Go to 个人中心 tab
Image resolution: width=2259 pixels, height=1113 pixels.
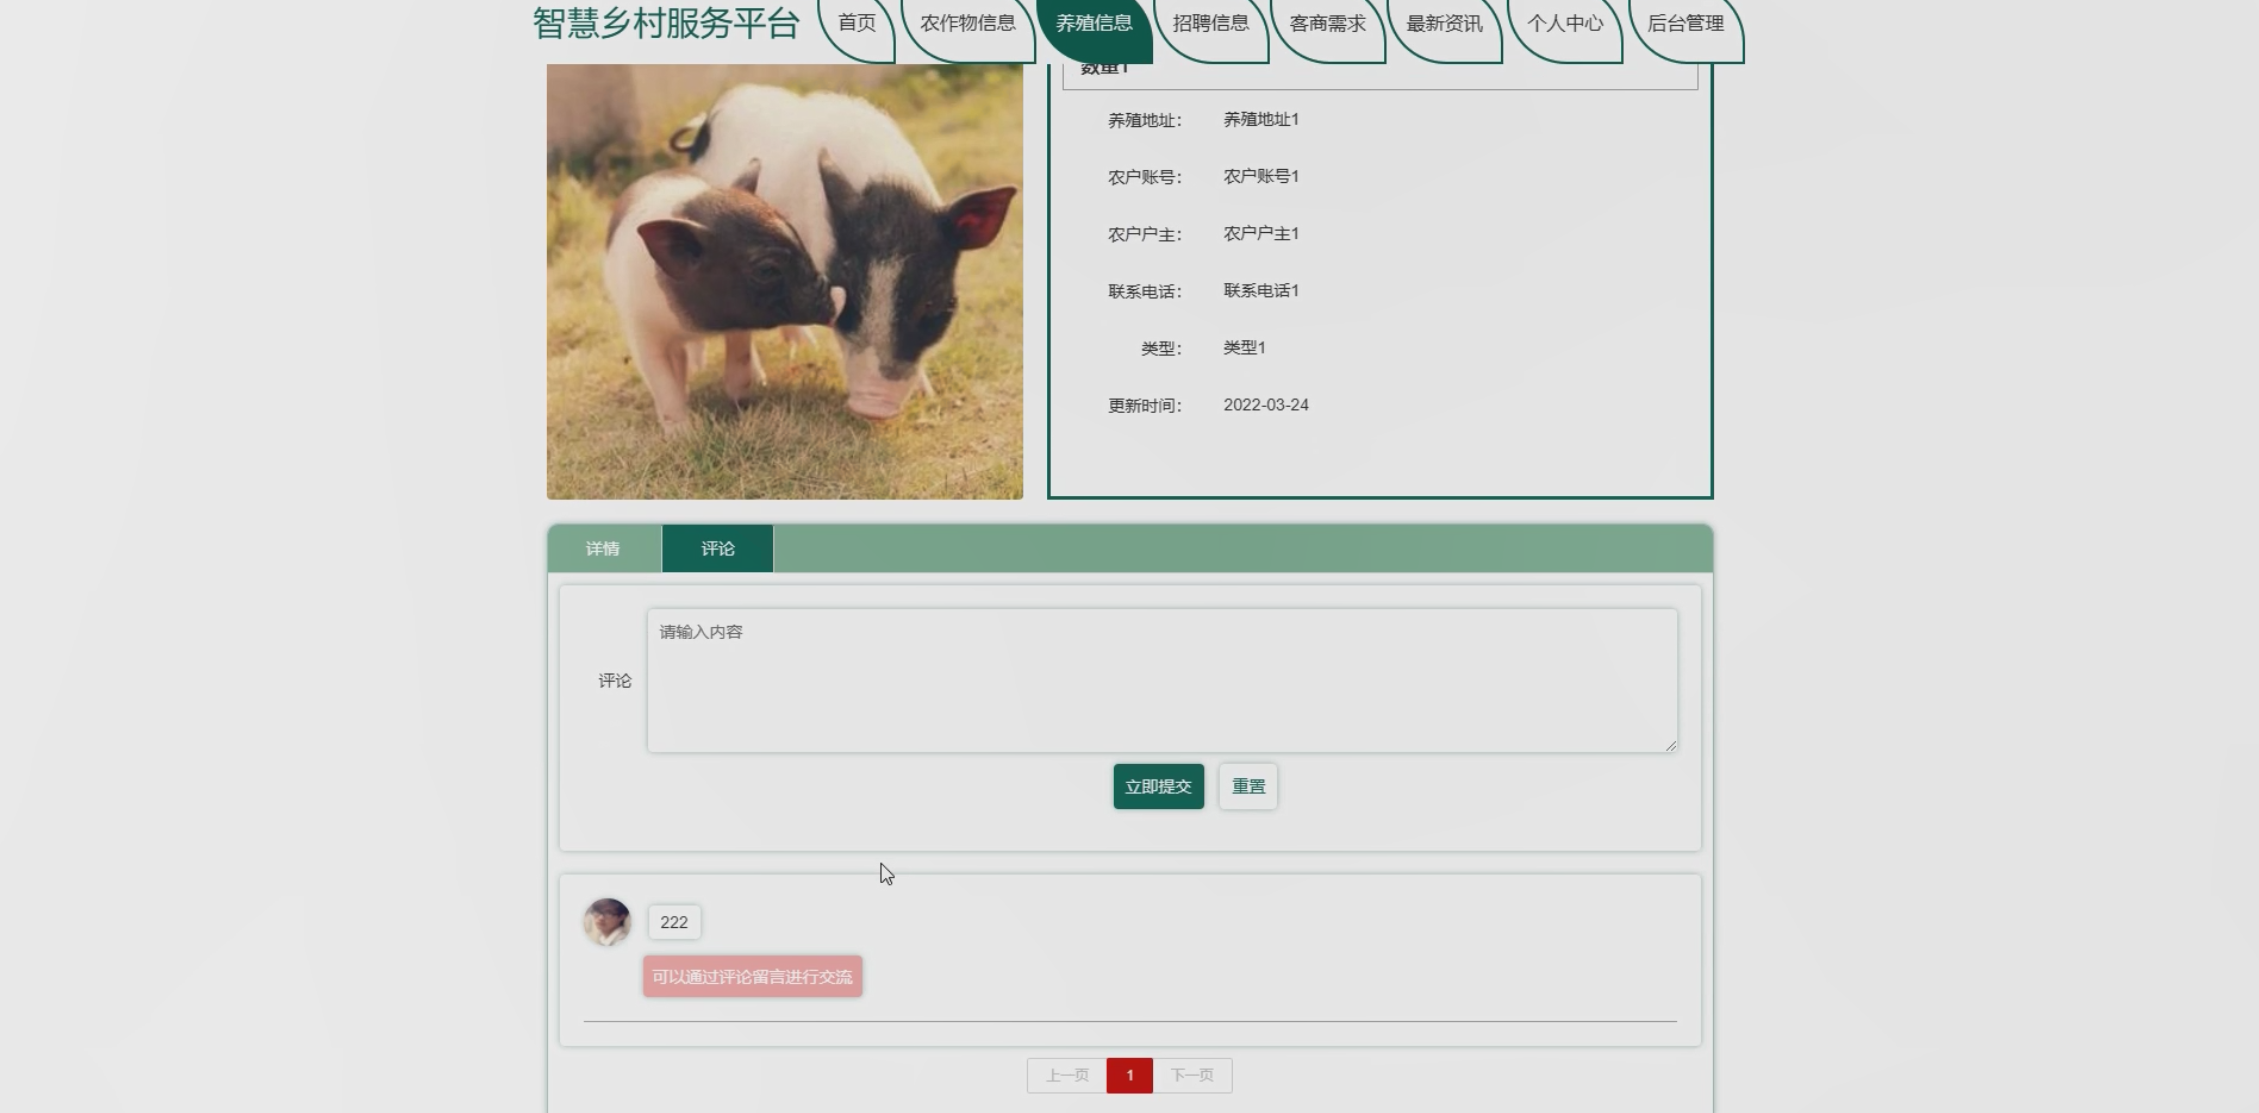(x=1564, y=24)
